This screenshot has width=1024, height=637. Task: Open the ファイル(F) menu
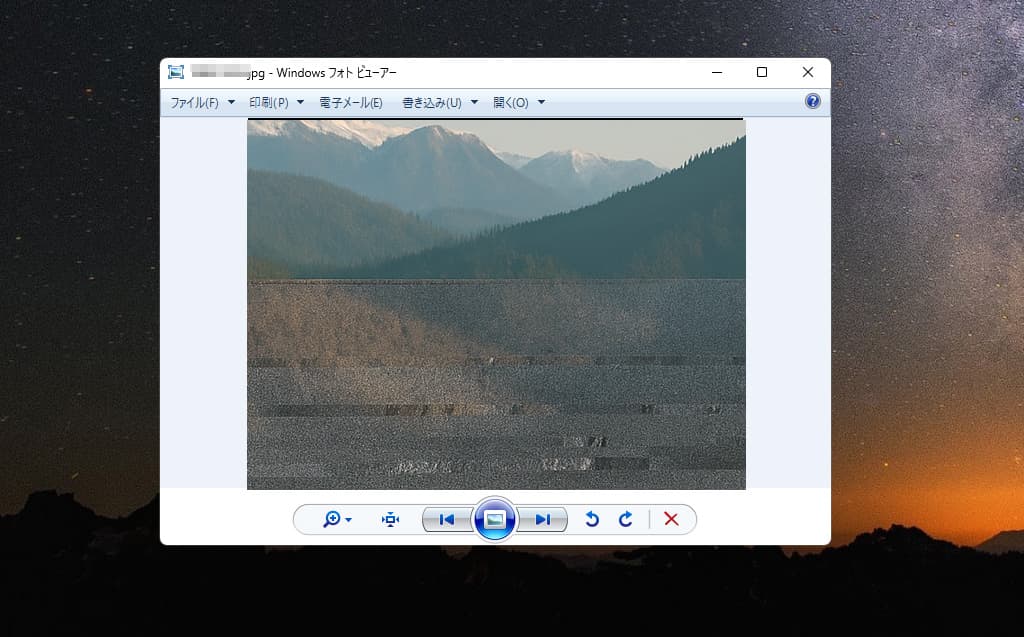click(x=202, y=103)
